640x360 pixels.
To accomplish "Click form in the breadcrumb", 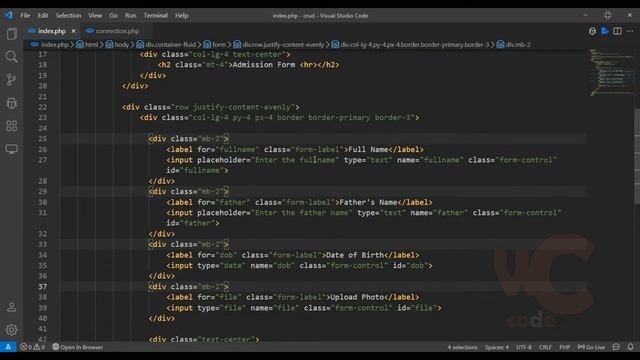I will tap(219, 44).
